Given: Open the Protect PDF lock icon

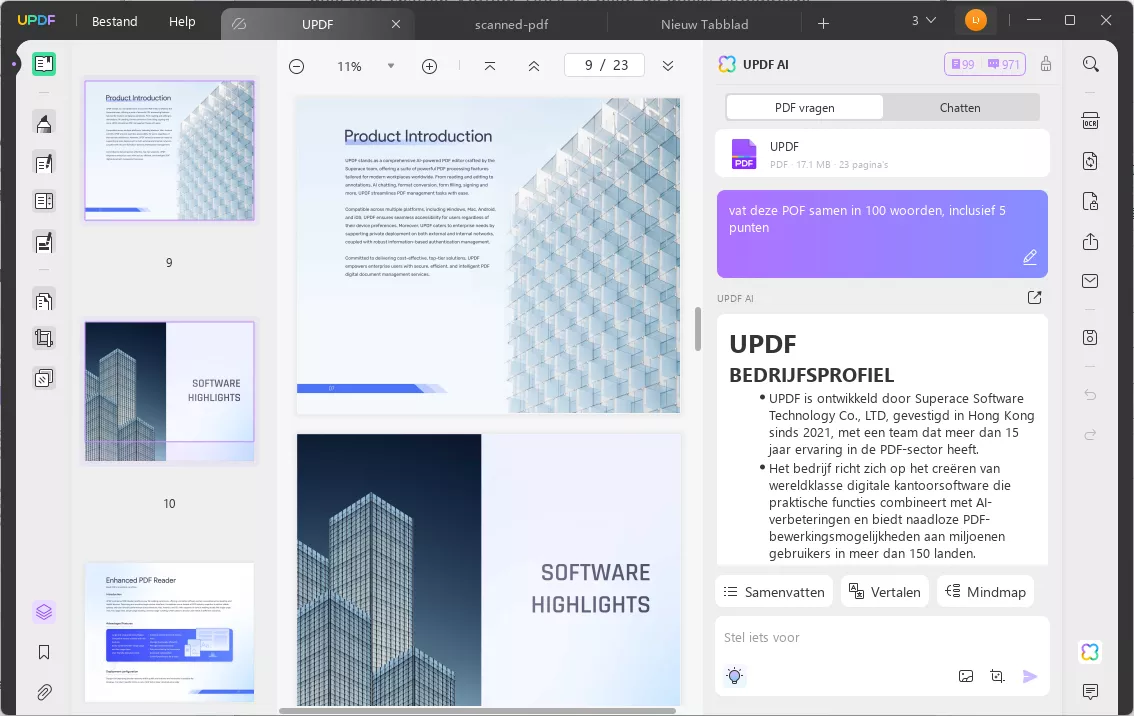Looking at the screenshot, I should pos(1091,201).
